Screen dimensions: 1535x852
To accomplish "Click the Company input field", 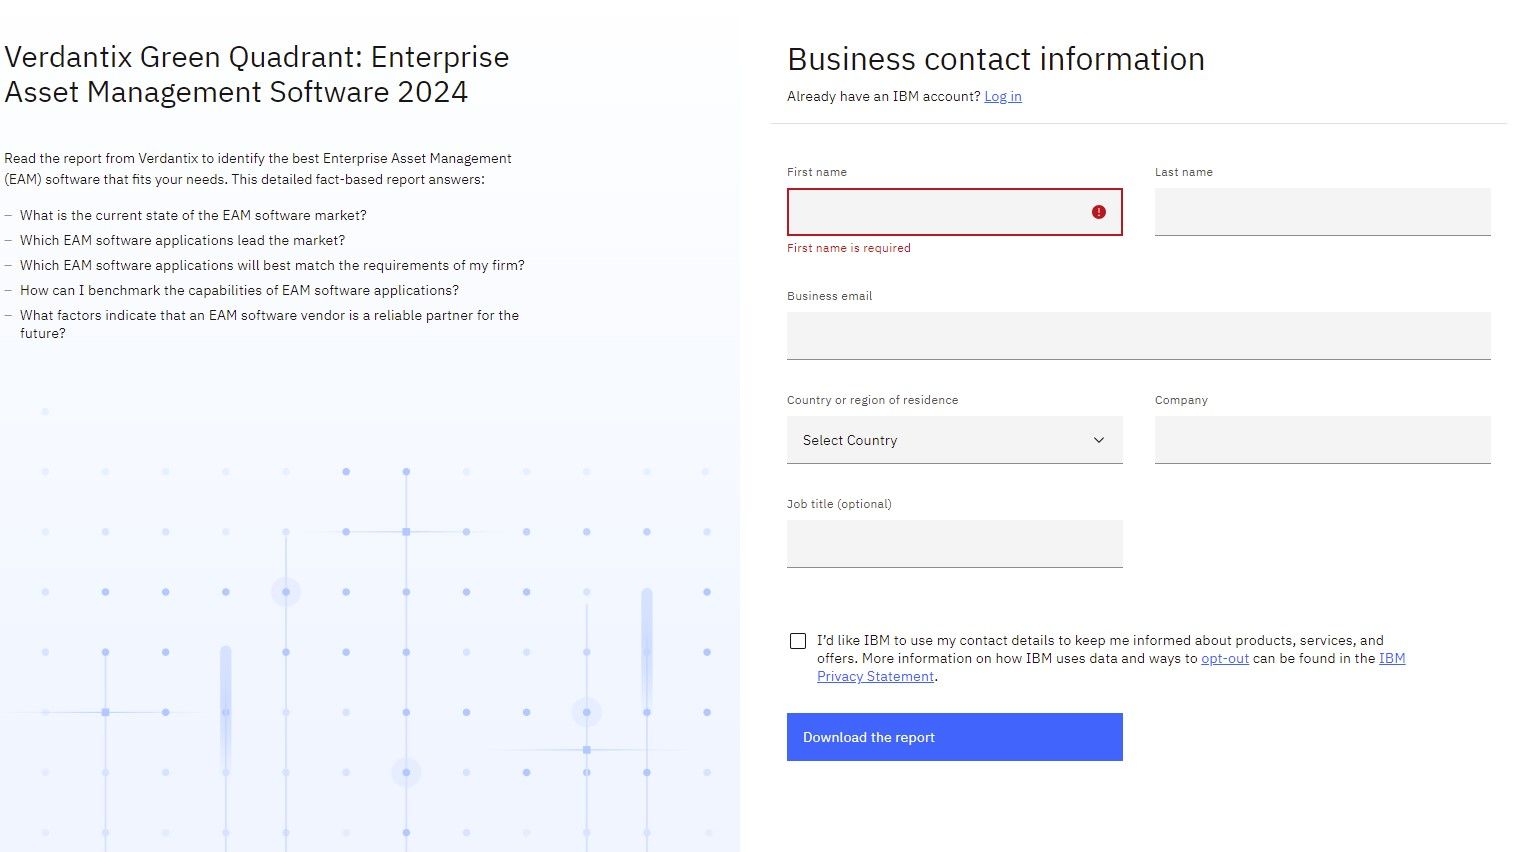I will click(1322, 440).
